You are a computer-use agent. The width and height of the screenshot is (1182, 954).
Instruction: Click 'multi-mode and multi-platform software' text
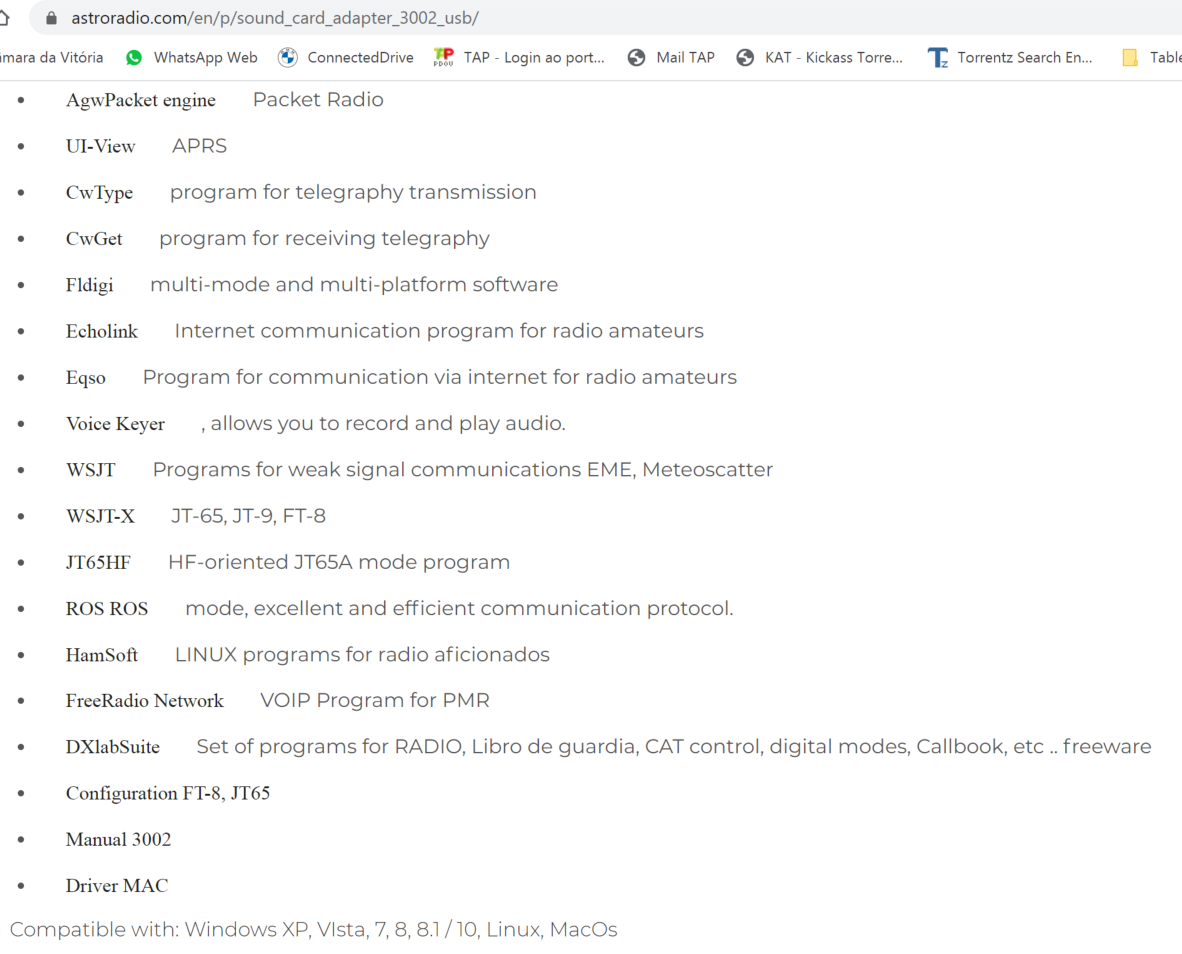pyautogui.click(x=354, y=285)
